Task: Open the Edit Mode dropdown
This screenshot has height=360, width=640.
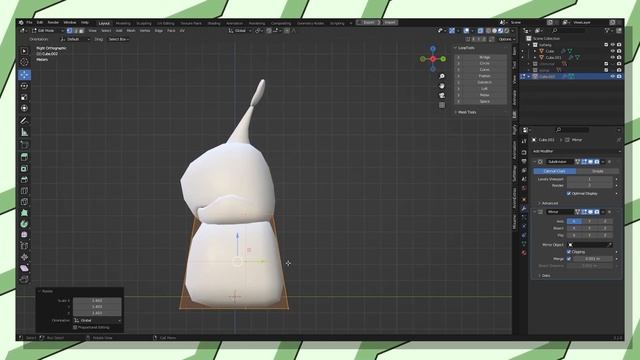Action: 48,31
